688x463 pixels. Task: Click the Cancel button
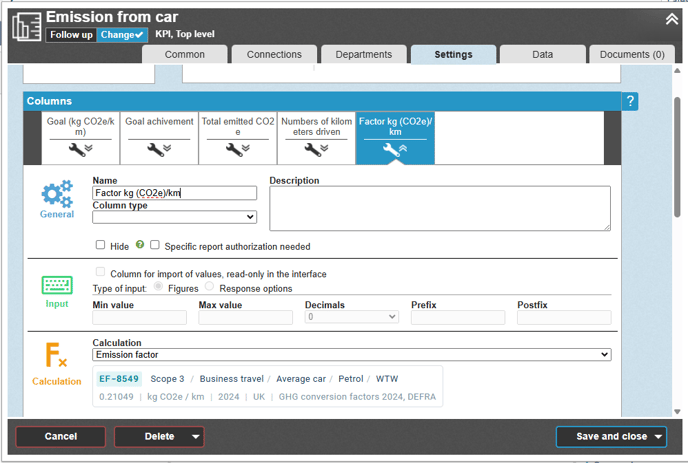coord(61,436)
